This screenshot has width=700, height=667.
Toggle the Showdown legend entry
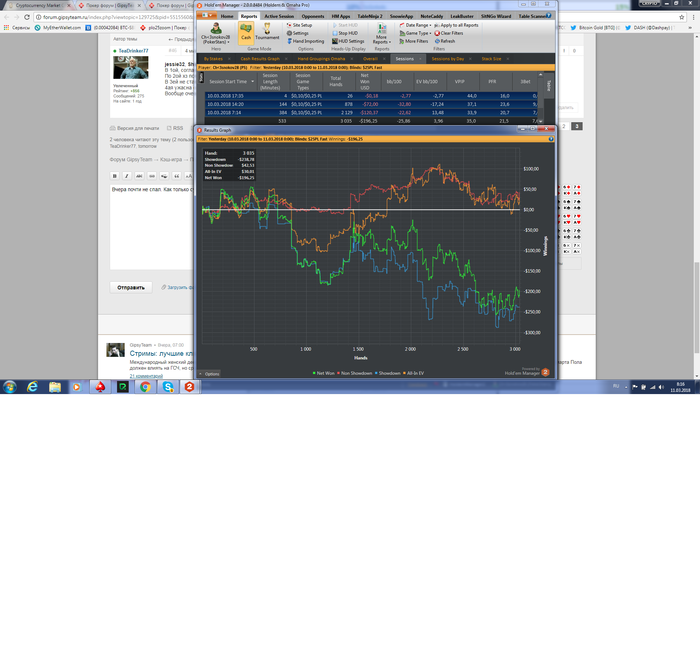tap(388, 373)
